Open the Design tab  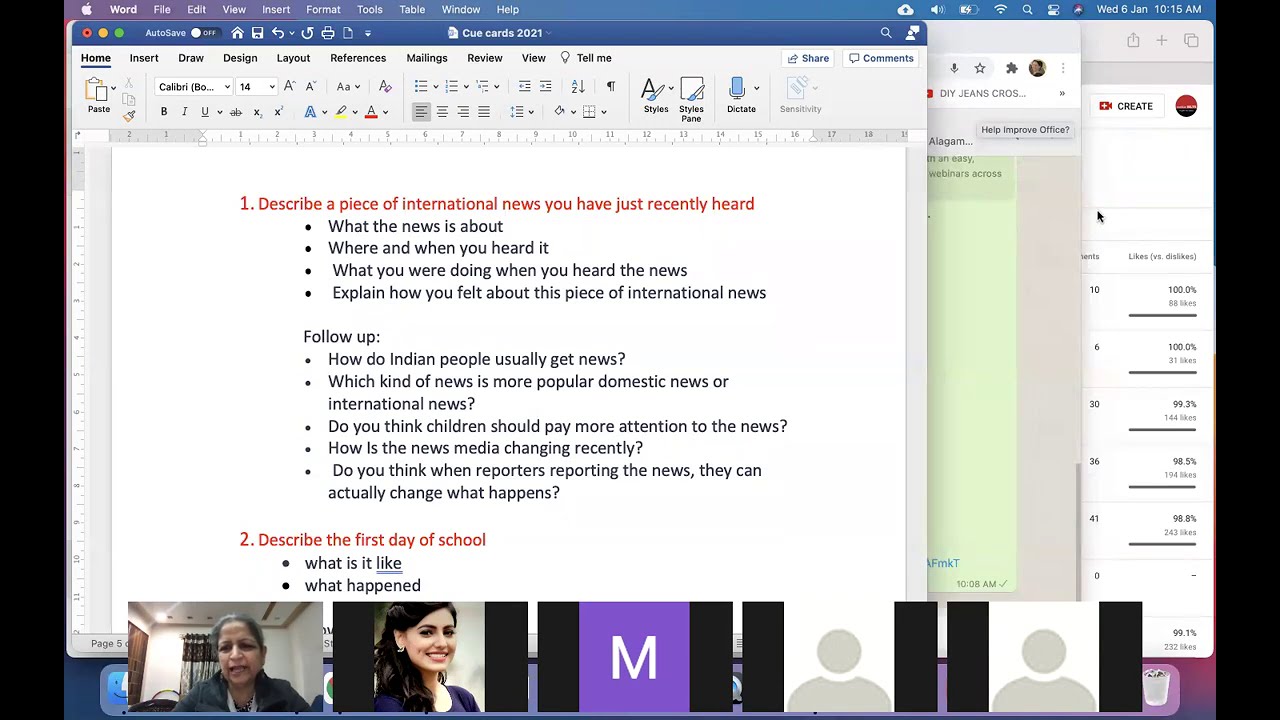pos(240,58)
